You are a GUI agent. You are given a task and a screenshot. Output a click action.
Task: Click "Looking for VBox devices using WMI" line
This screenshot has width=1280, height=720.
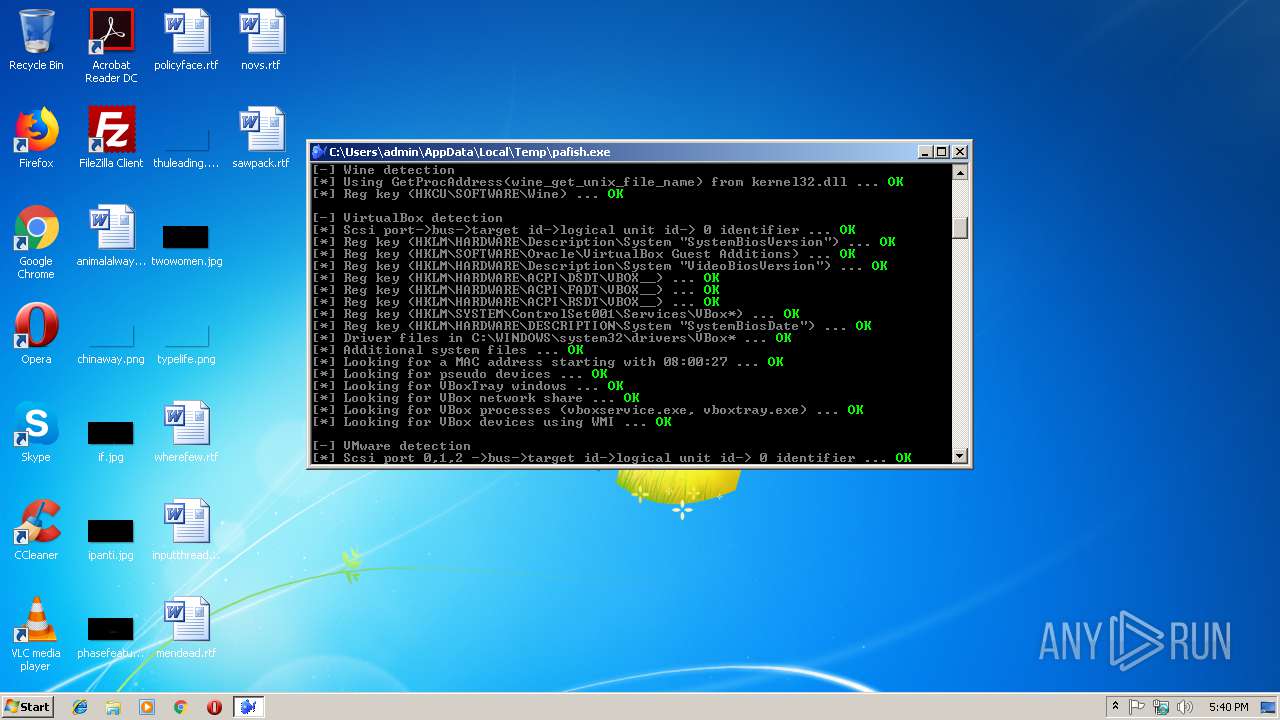[x=492, y=422]
